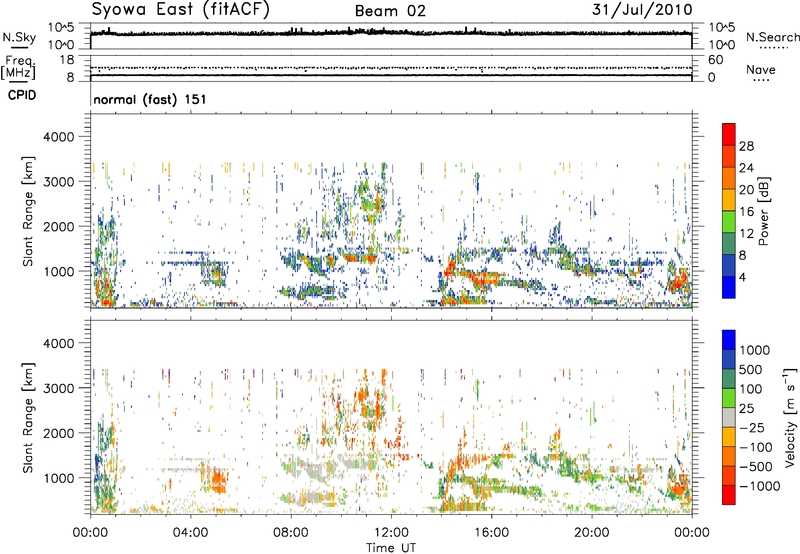Click the '08:00' time axis tick label
Screen dimensions: 800x554
(291, 533)
